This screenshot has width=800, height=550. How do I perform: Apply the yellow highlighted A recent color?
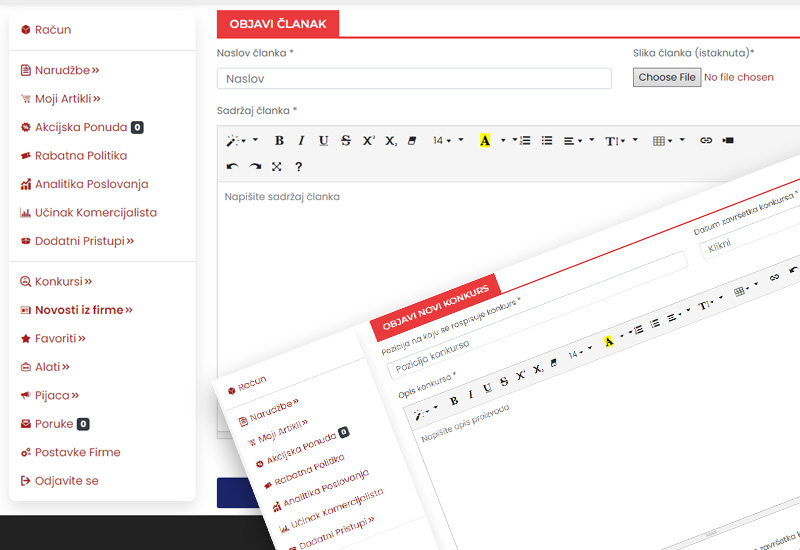coord(485,140)
